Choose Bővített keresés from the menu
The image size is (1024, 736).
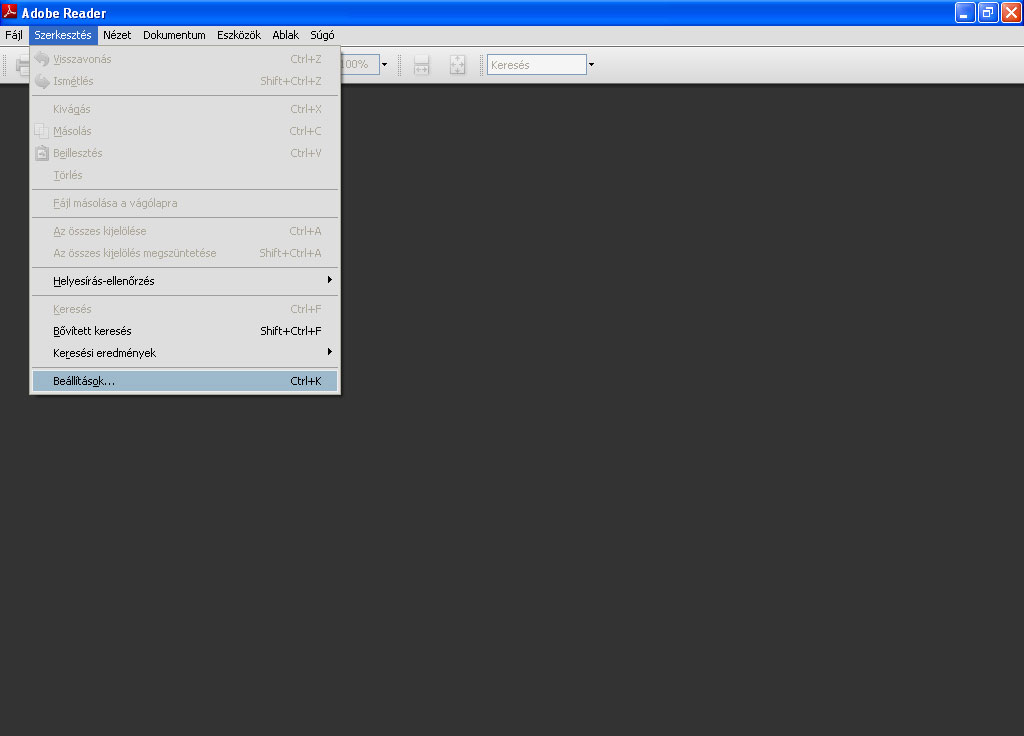pyautogui.click(x=185, y=331)
